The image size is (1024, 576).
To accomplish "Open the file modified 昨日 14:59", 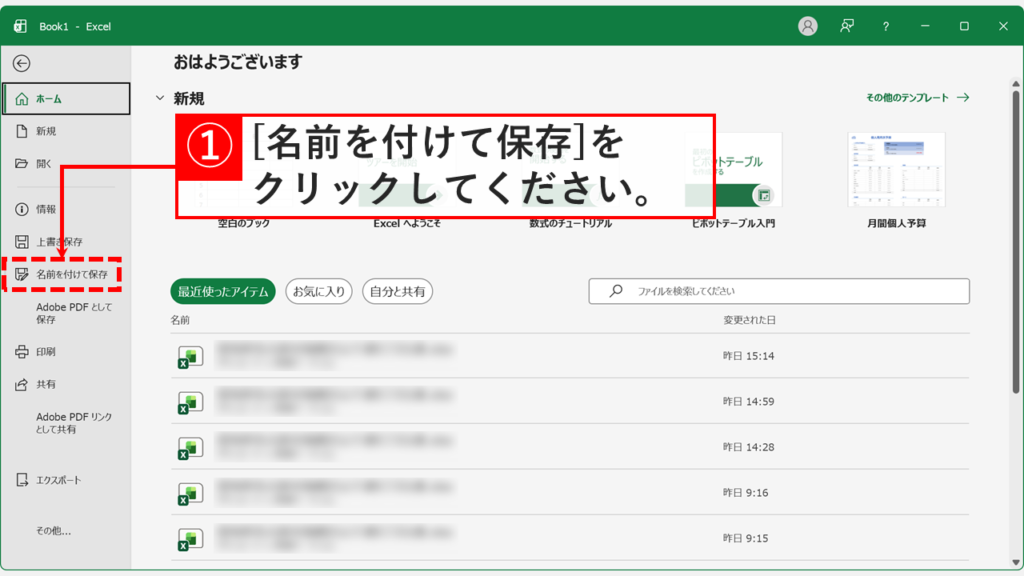I will tap(570, 402).
